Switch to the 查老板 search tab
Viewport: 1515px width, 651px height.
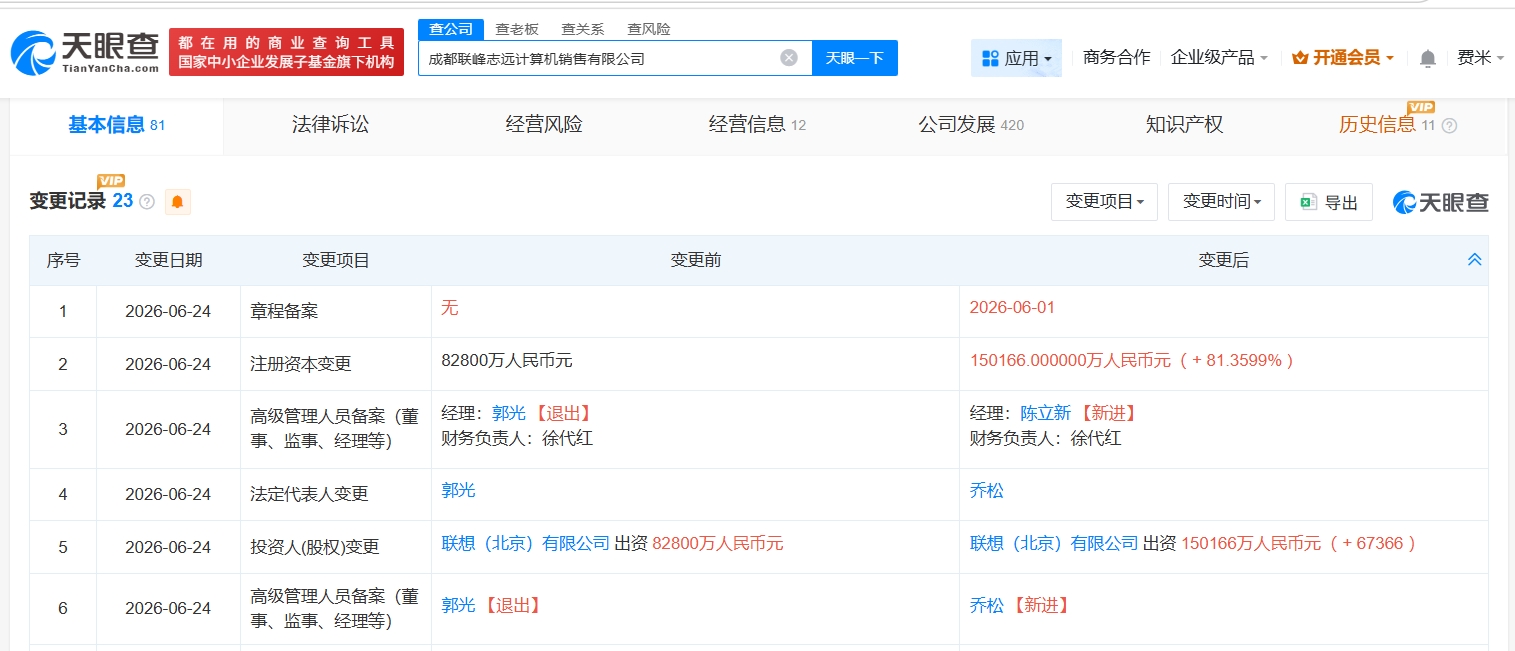517,29
